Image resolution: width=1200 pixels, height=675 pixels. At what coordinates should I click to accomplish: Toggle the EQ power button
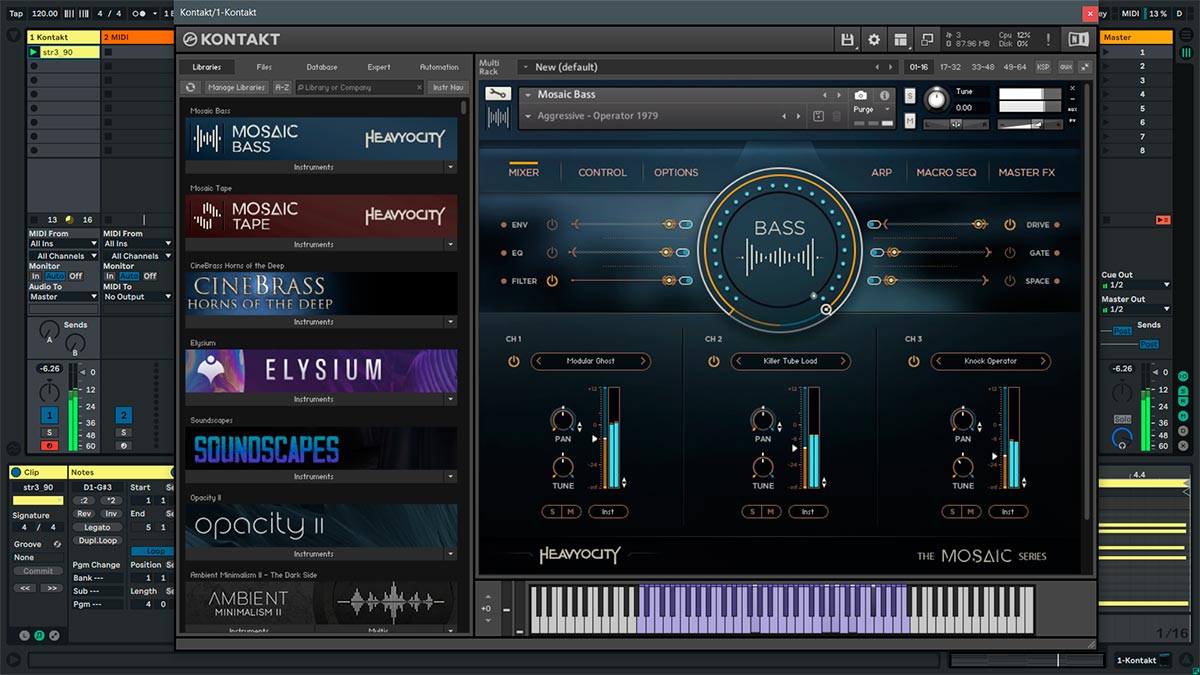point(552,253)
